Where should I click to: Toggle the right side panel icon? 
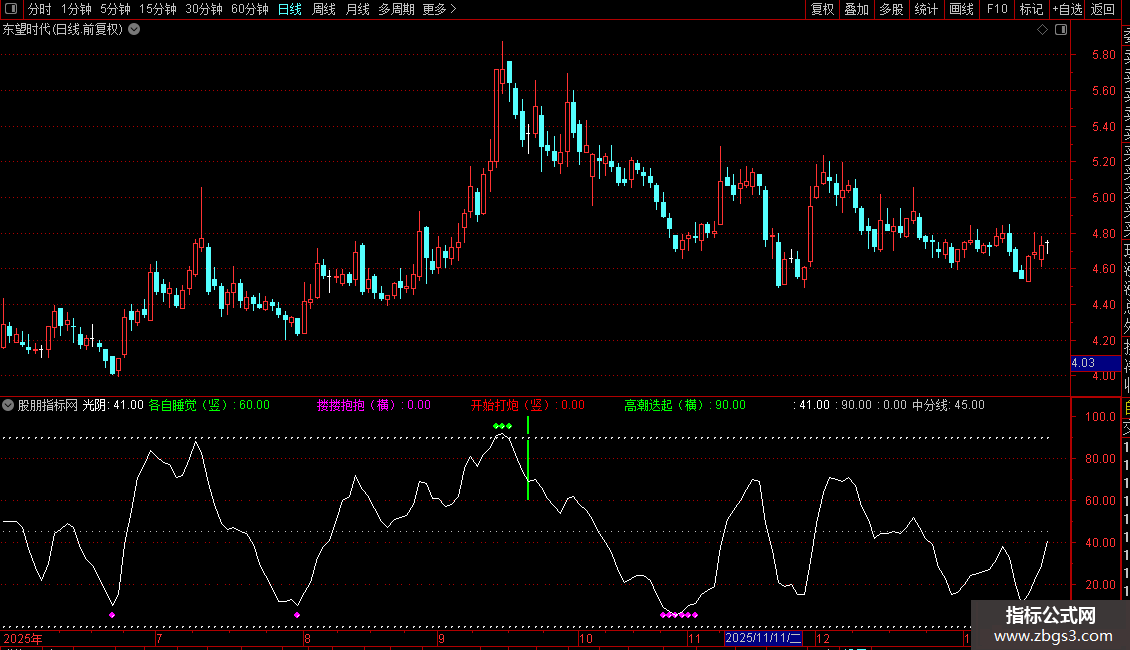1061,30
